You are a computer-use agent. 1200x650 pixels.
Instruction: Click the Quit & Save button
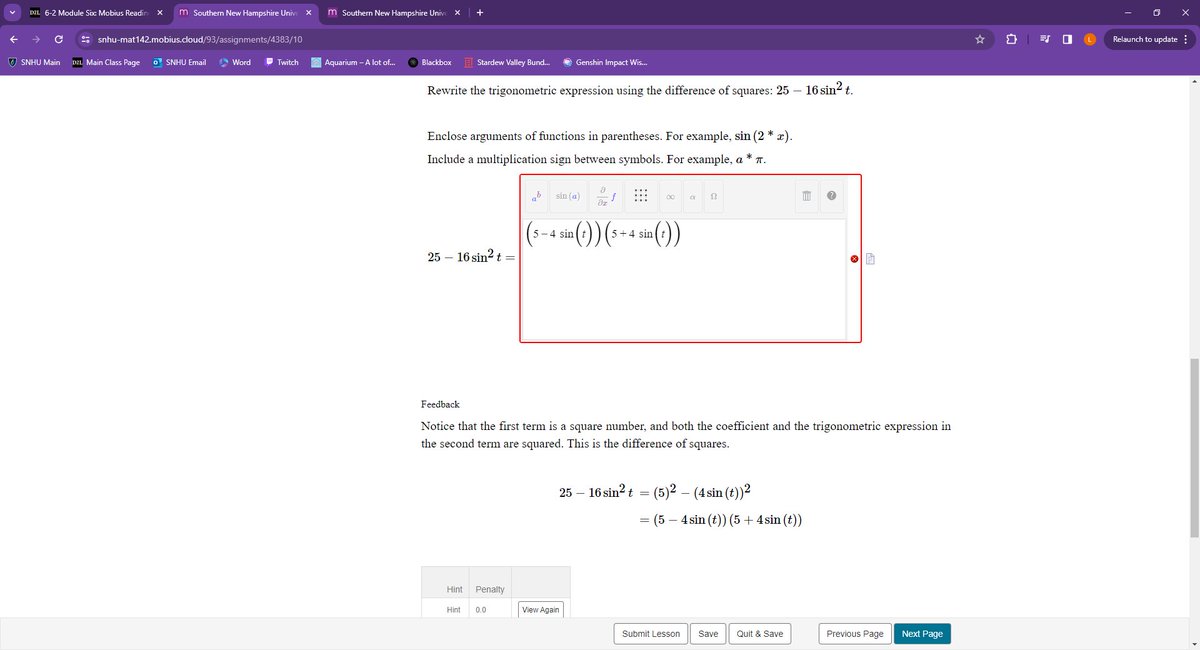[x=760, y=634]
